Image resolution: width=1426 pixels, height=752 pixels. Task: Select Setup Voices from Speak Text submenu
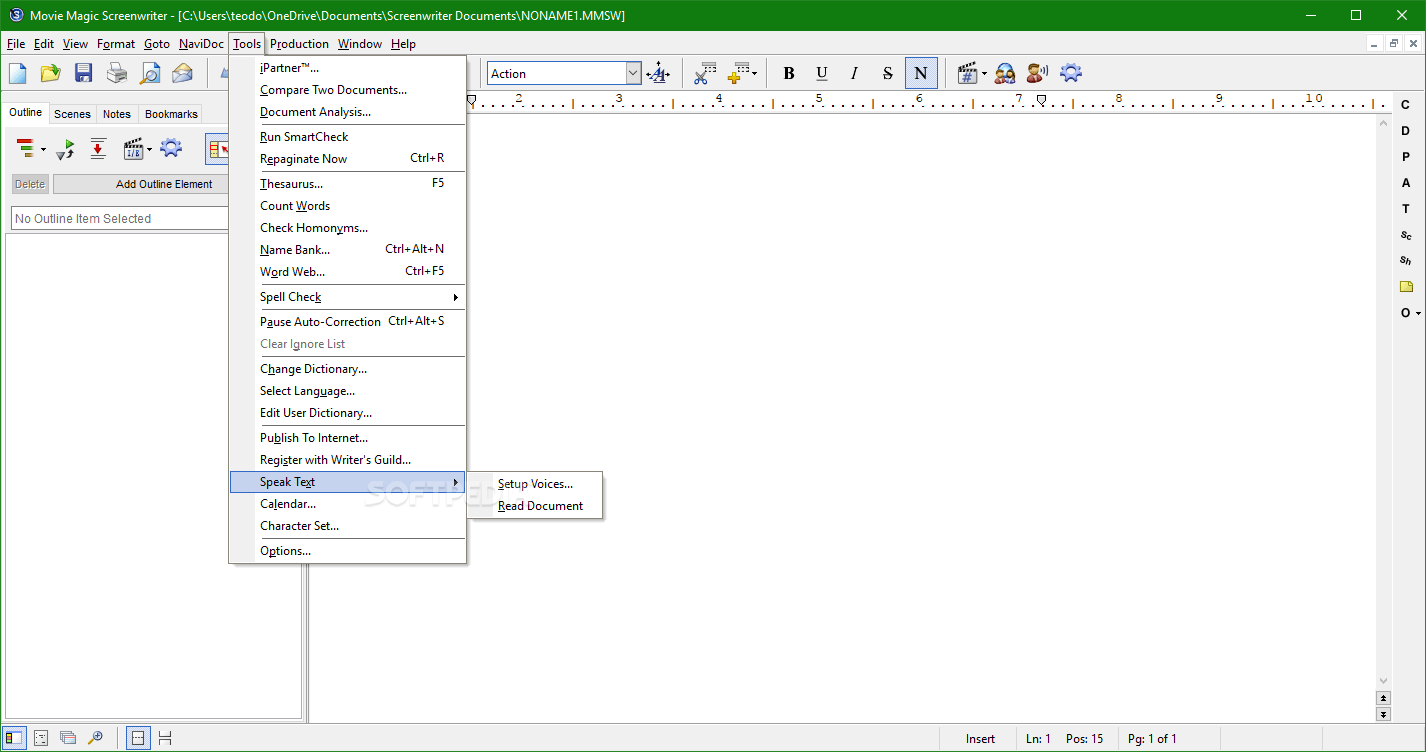536,483
